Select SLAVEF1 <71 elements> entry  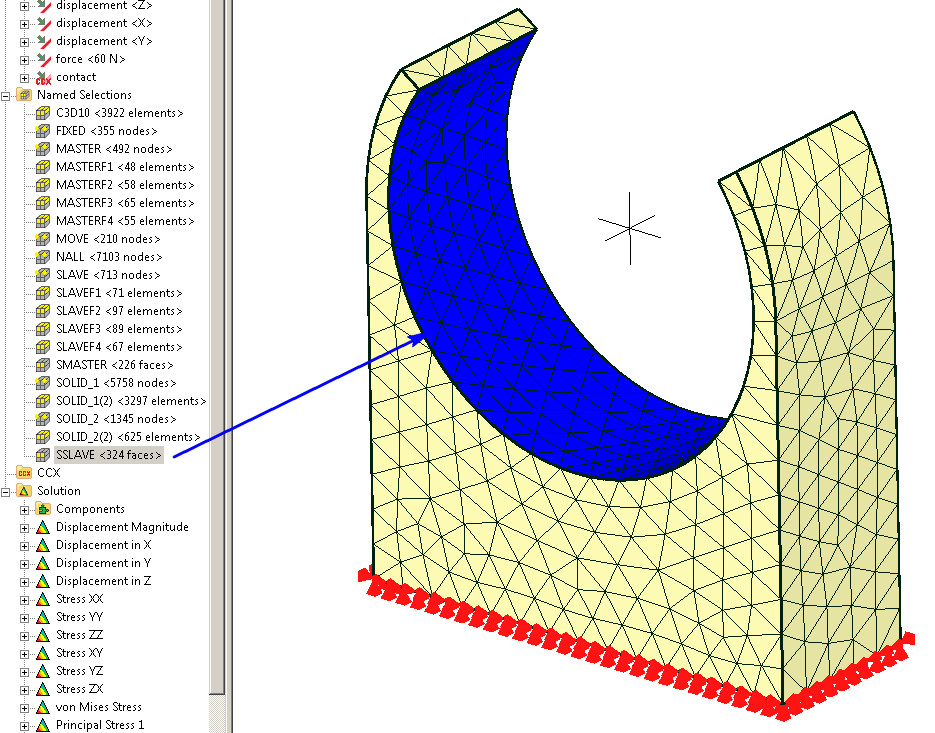119,293
